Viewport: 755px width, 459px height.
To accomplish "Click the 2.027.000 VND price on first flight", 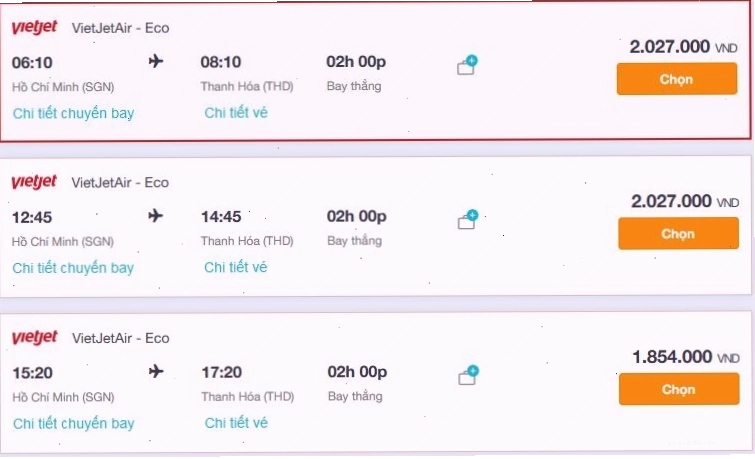I will point(683,47).
